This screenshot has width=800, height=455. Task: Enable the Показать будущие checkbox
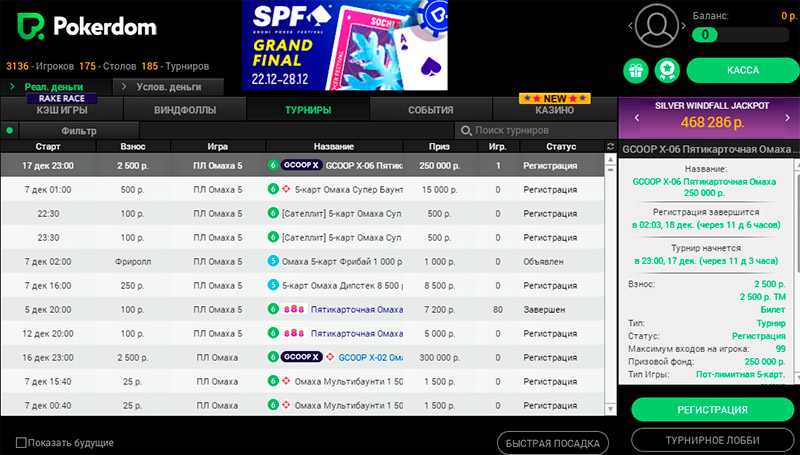click(x=21, y=442)
